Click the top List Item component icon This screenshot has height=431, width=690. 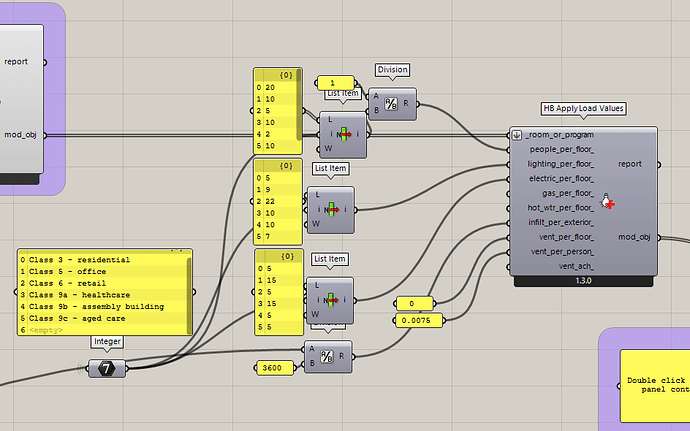click(x=344, y=134)
